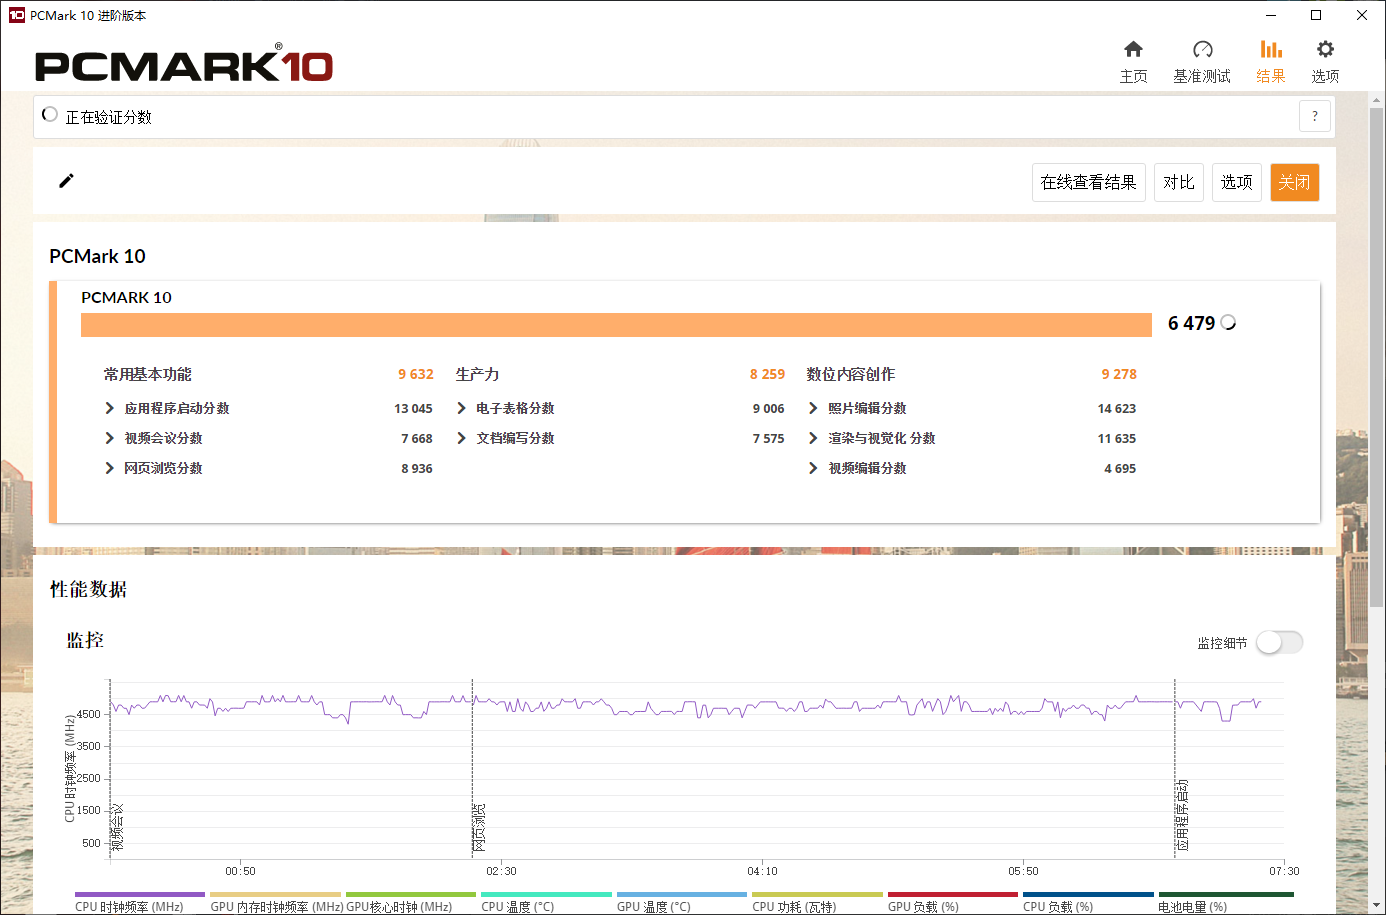This screenshot has height=915, width=1386.
Task: Click the 网页浏览 marker on the chart
Action: point(478,827)
